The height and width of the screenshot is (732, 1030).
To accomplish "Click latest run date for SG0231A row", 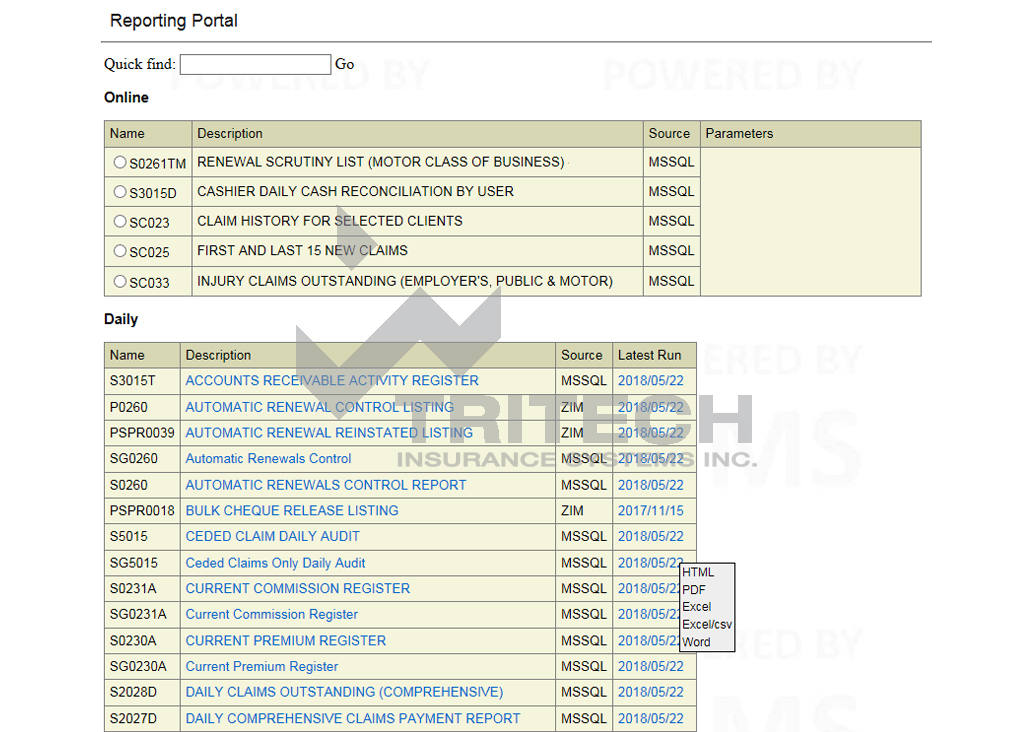I will pyautogui.click(x=648, y=614).
